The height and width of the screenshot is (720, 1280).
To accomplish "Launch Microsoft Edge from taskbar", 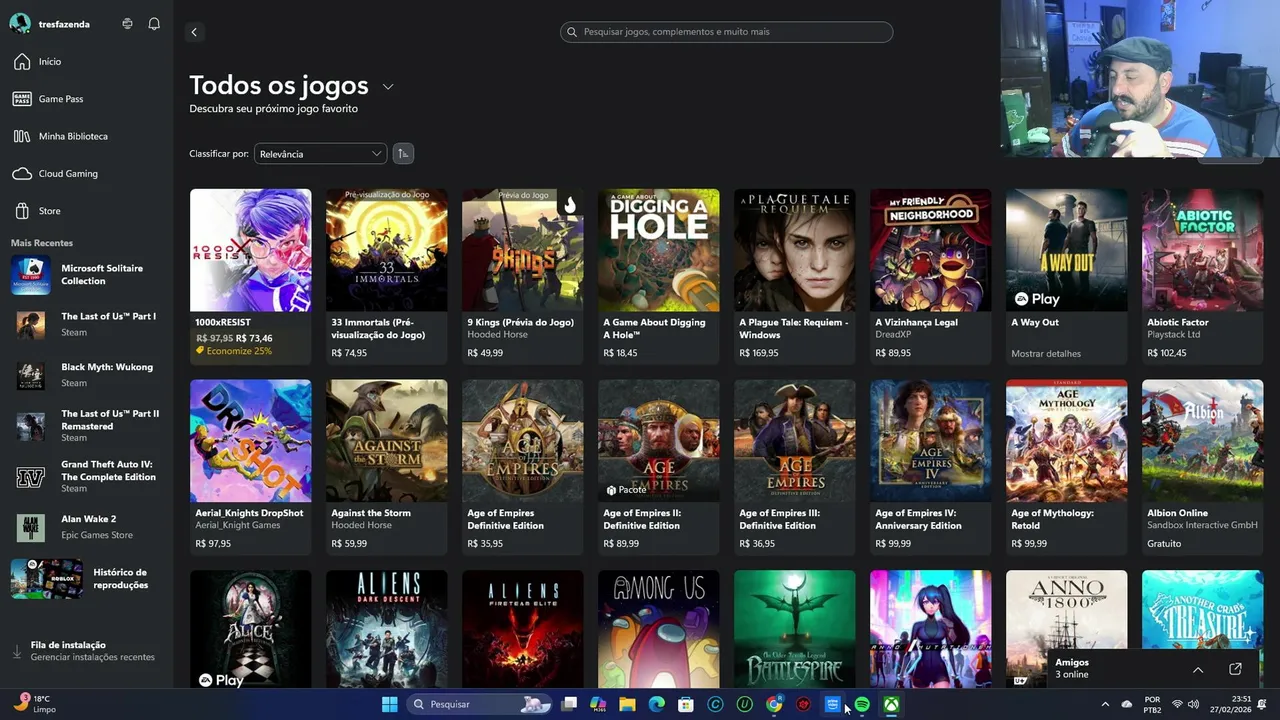I will tap(657, 704).
